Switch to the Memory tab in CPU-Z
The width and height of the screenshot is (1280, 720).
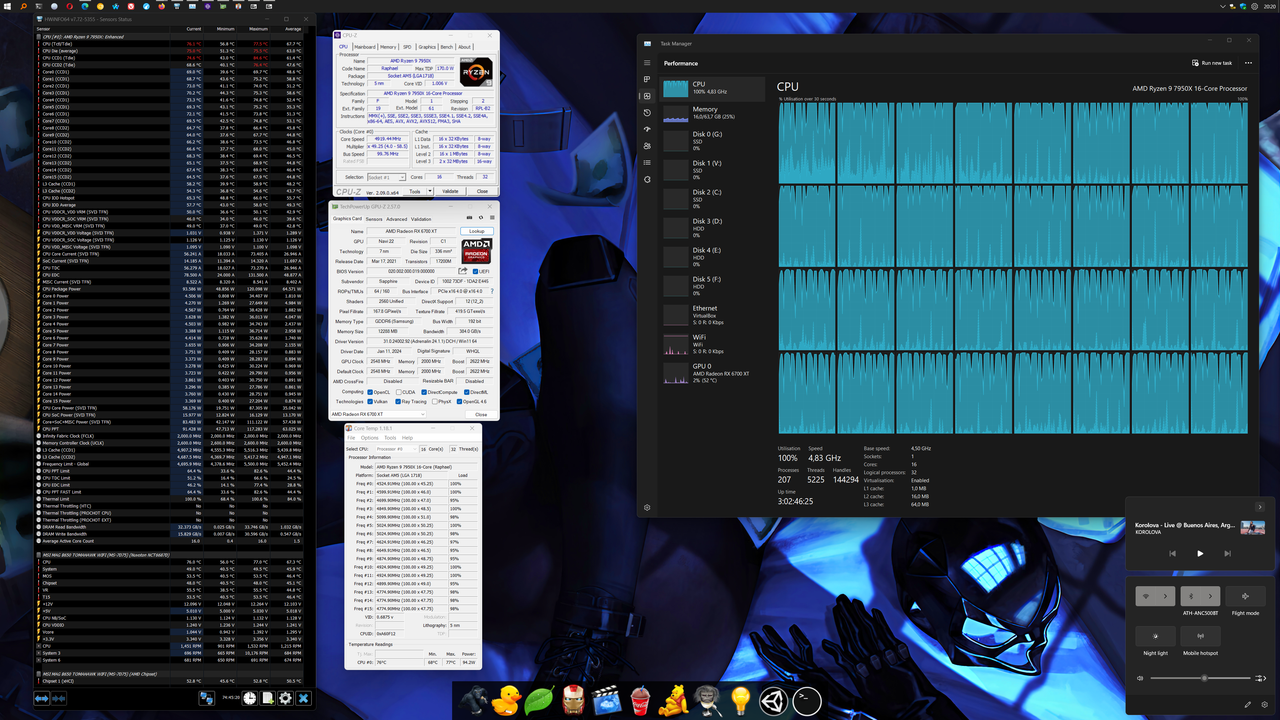coord(388,47)
